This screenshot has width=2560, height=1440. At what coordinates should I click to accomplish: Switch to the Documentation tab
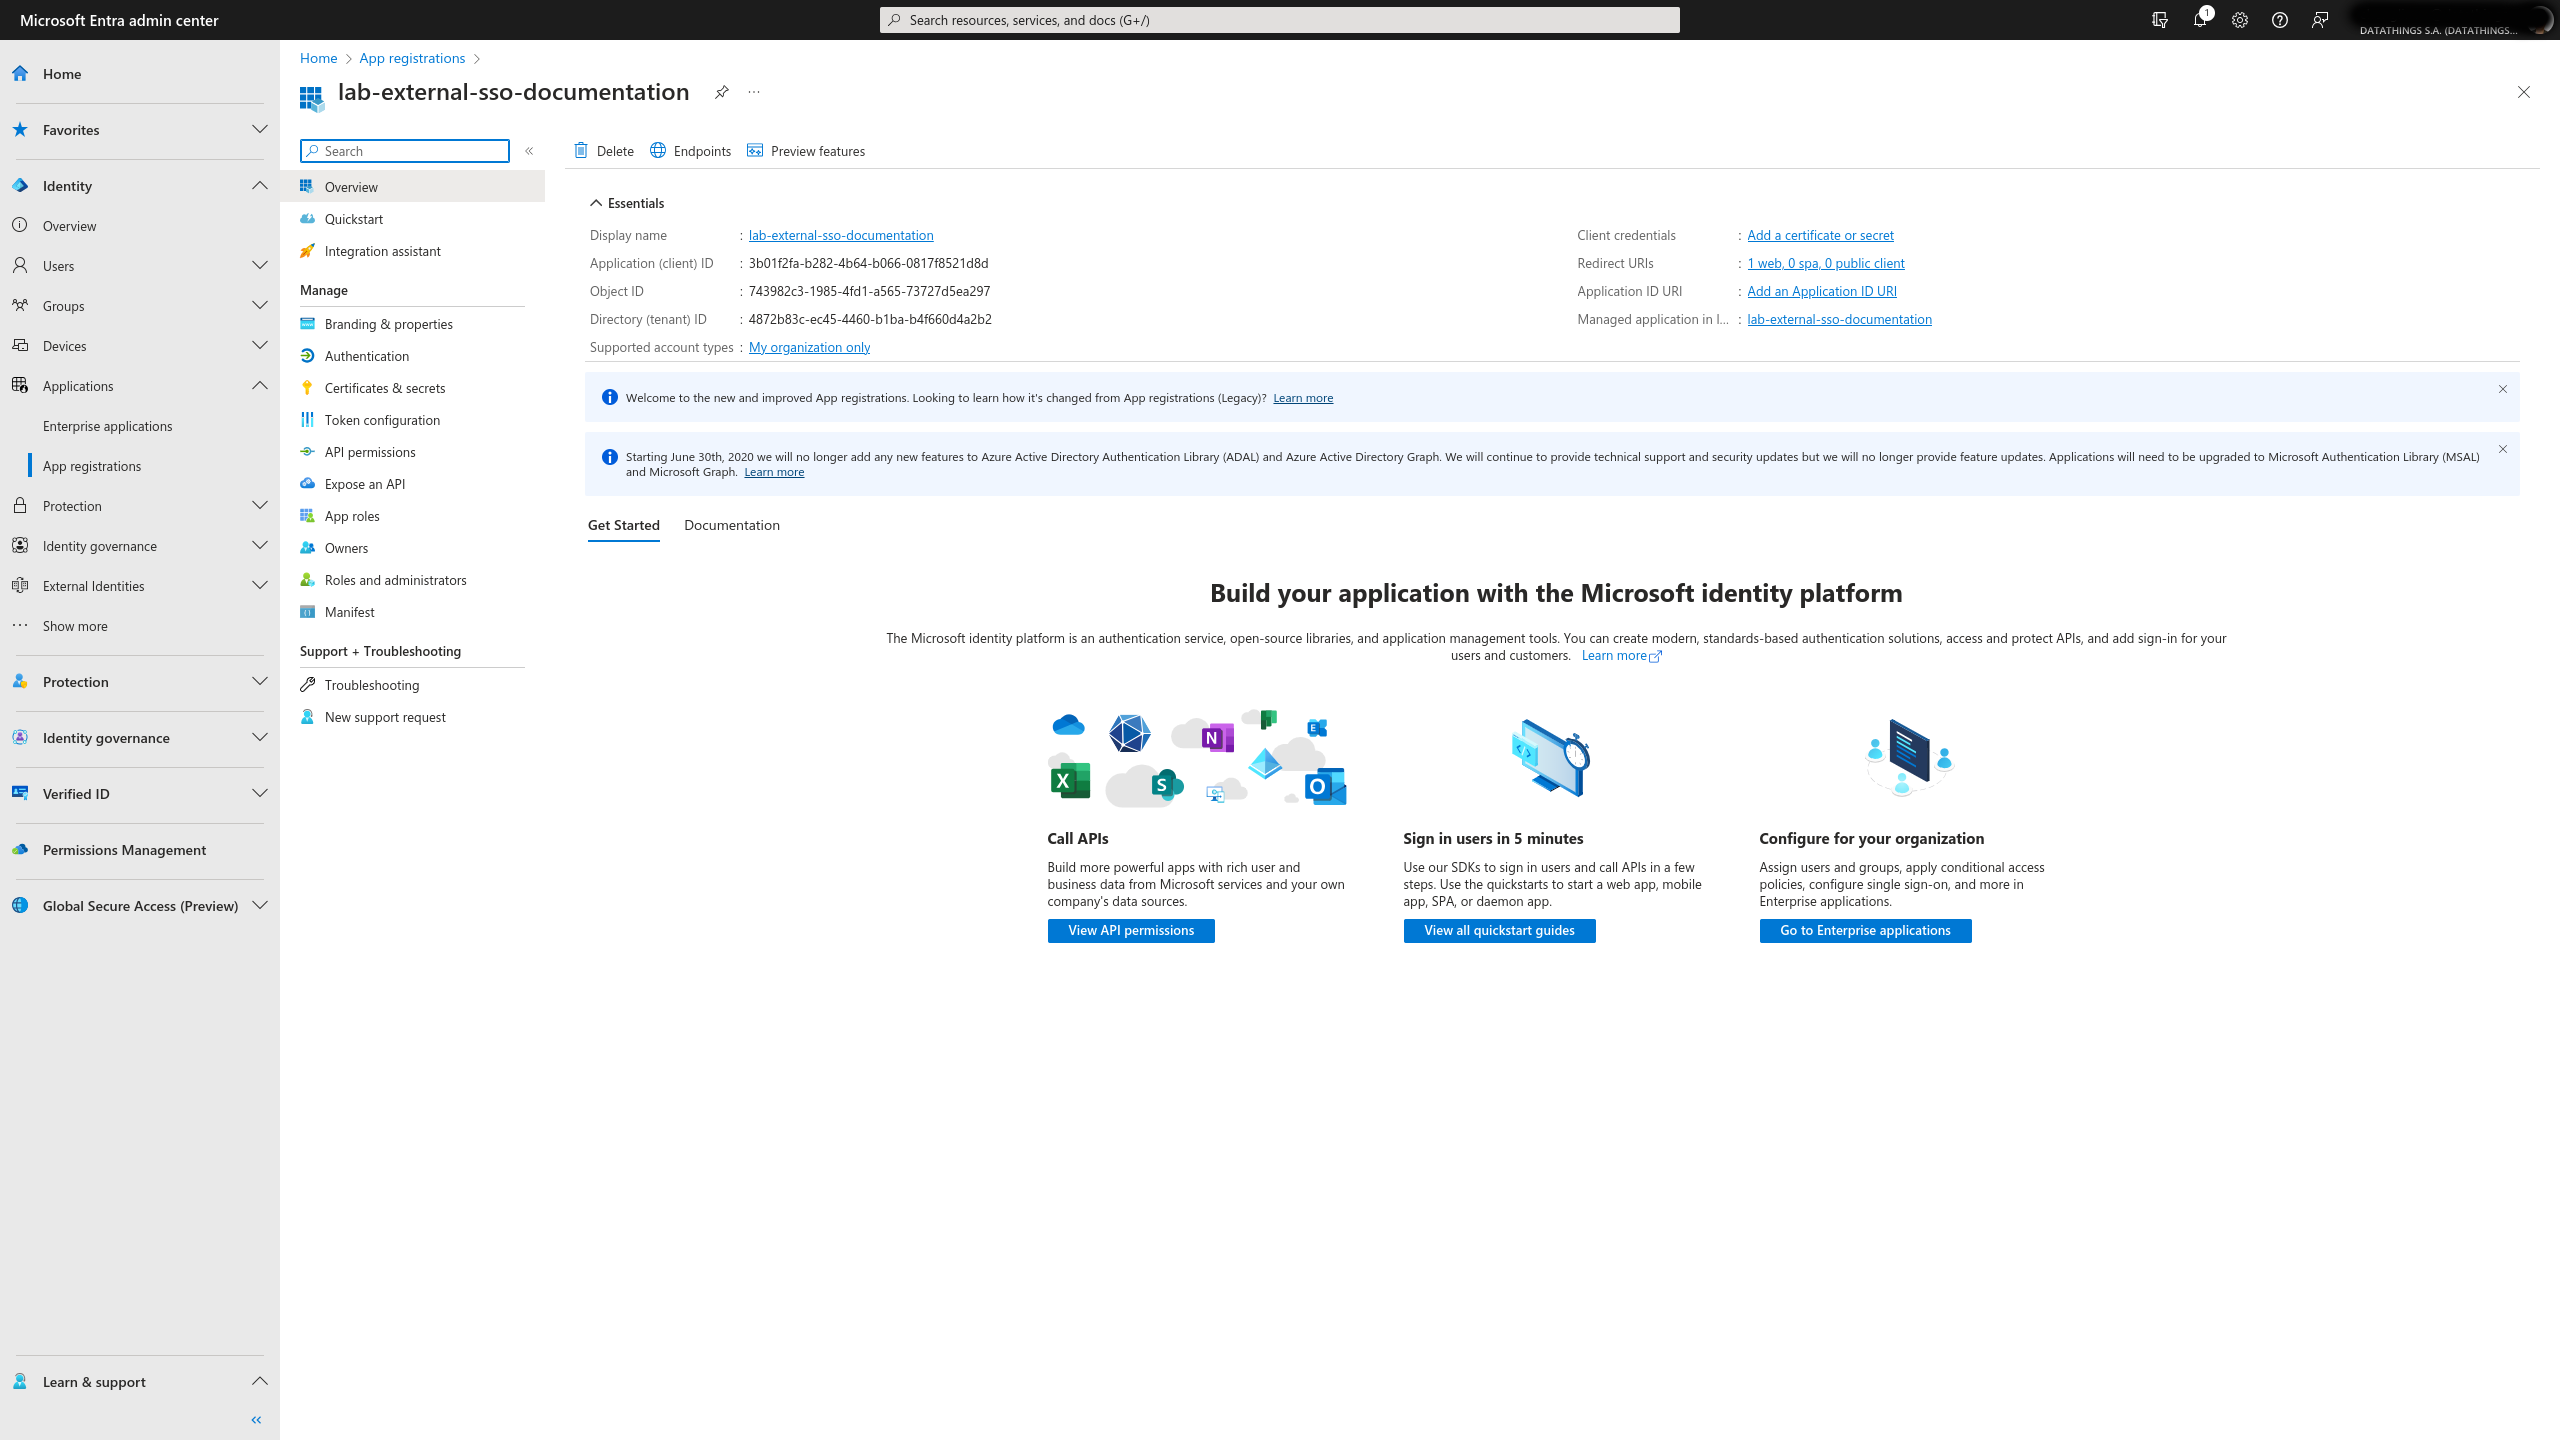coord(732,525)
